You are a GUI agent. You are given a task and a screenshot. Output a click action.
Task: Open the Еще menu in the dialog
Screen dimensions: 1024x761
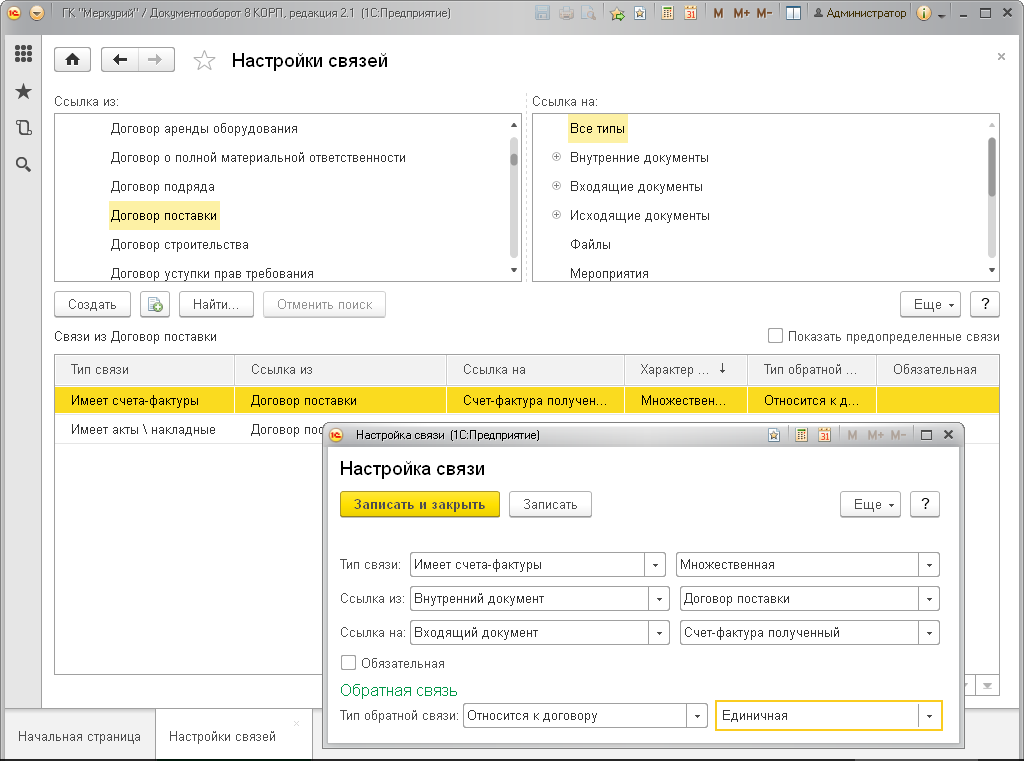871,504
